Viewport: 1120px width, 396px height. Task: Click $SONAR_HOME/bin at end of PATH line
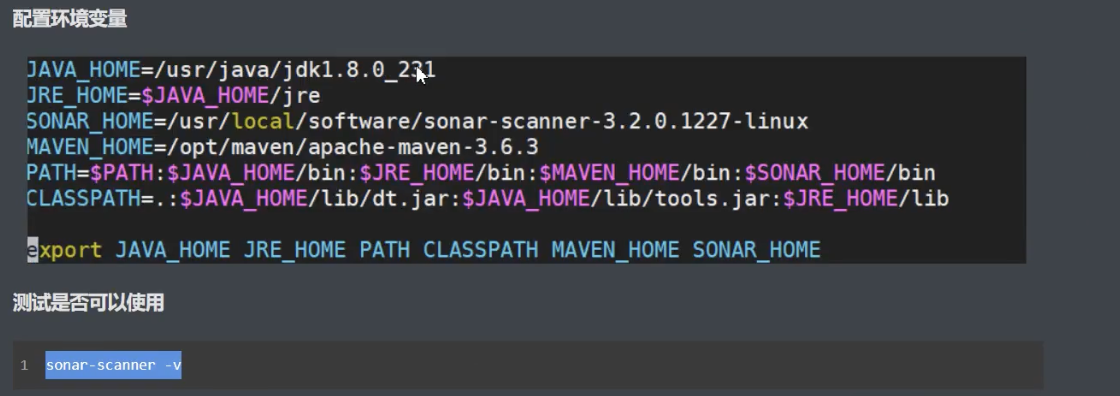(x=840, y=173)
